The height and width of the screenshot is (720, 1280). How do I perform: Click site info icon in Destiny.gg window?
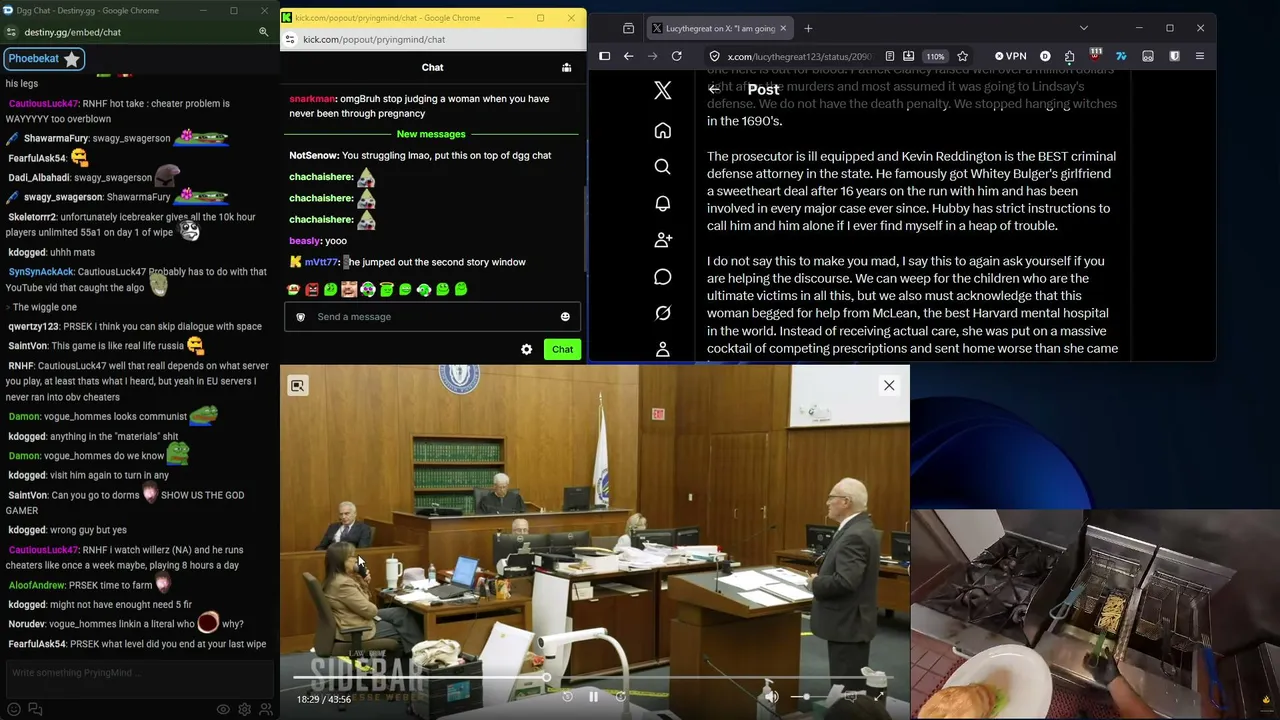coord(11,32)
